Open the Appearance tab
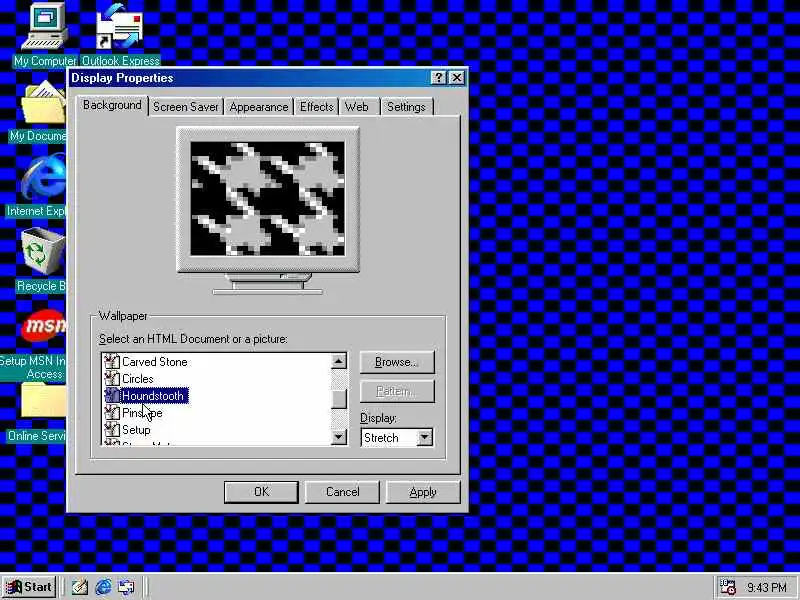The height and width of the screenshot is (600, 800). pos(259,107)
